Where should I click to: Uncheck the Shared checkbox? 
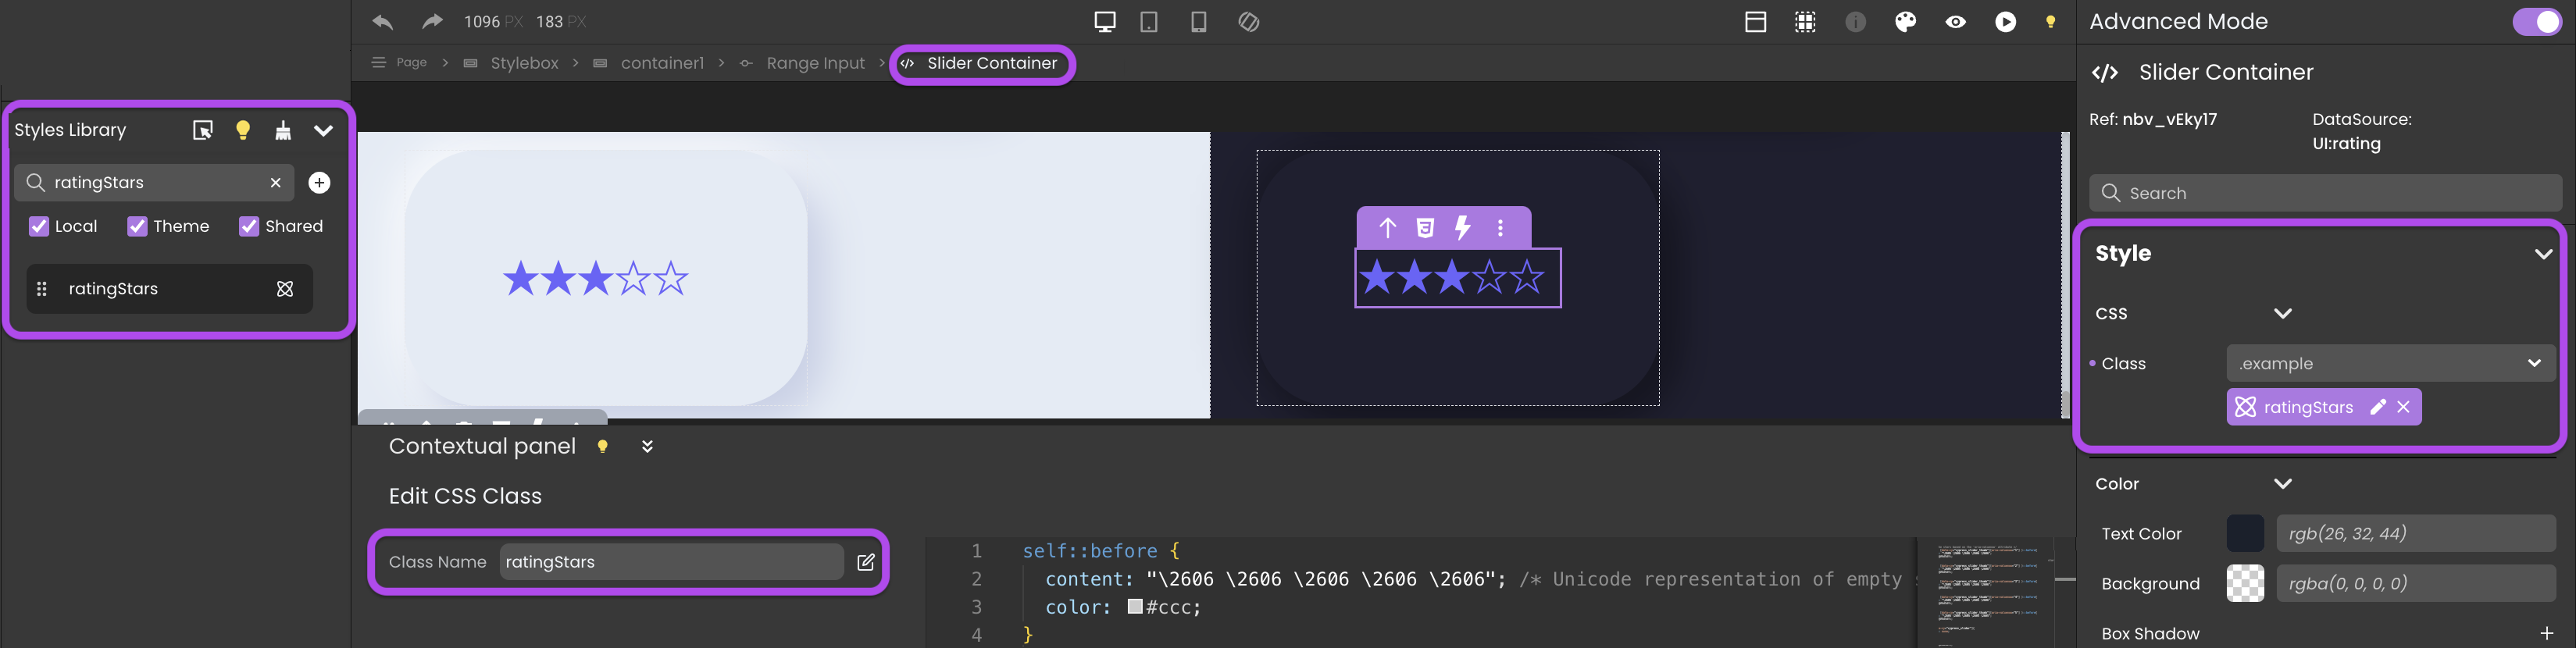[x=249, y=226]
